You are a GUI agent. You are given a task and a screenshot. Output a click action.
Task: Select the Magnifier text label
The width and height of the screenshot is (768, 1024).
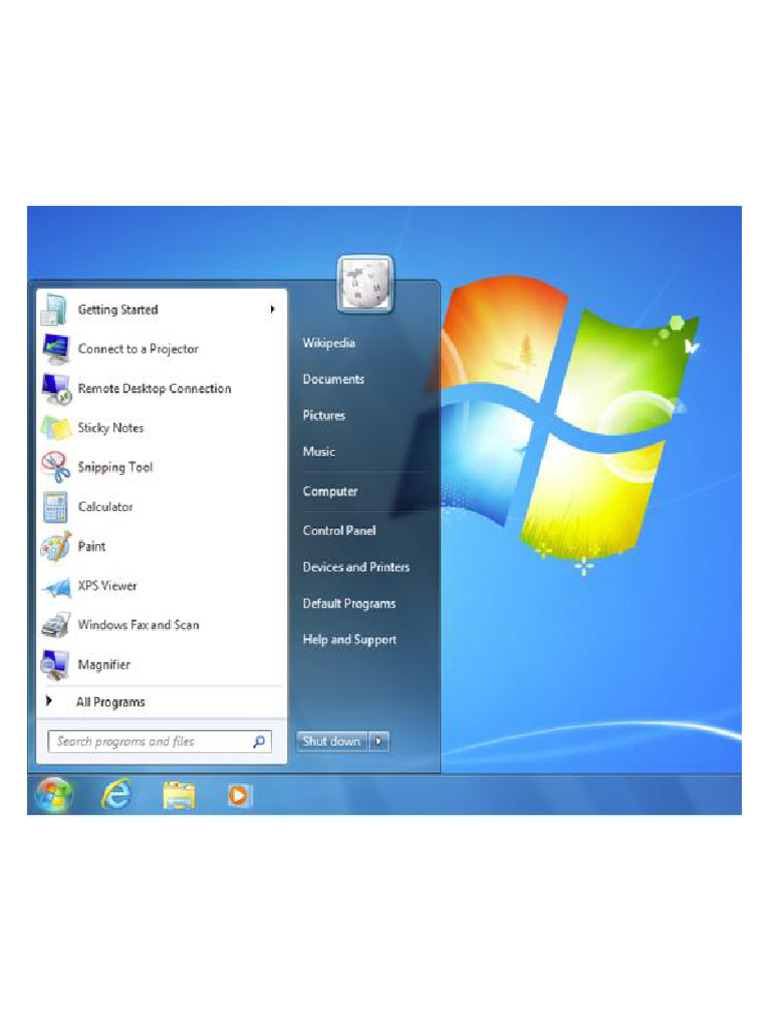[x=104, y=664]
